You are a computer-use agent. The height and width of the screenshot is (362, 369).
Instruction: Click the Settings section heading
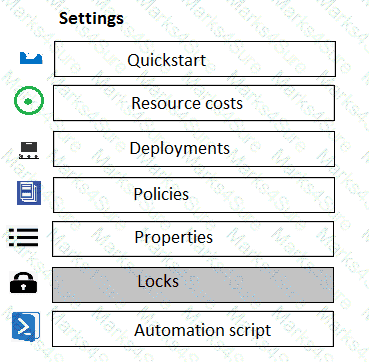[x=91, y=18]
